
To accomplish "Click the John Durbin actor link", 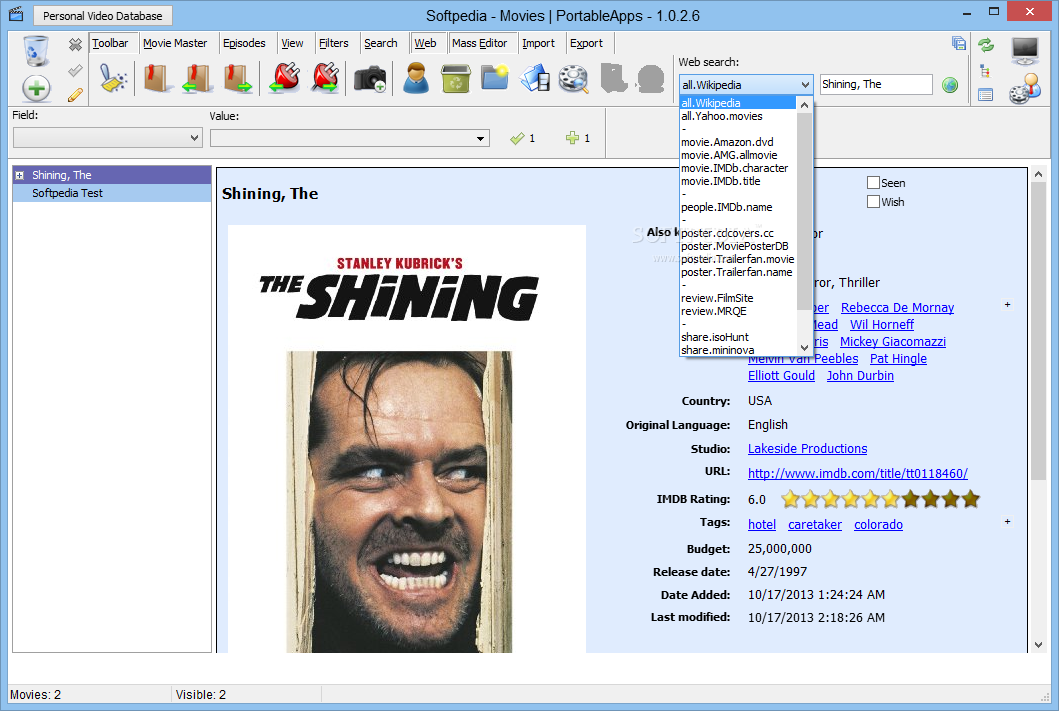I will pos(860,375).
